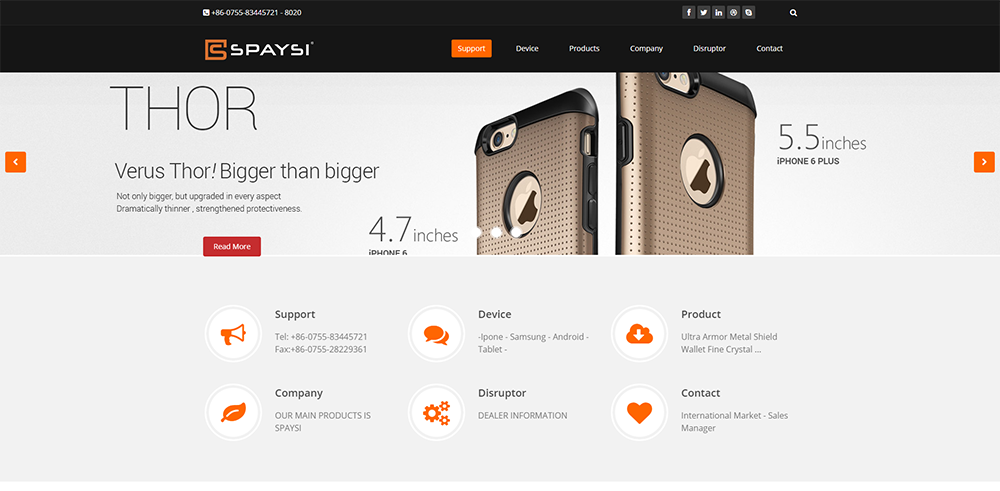Open the Twitter social icon
Viewport: 1000px width, 491px height.
703,13
